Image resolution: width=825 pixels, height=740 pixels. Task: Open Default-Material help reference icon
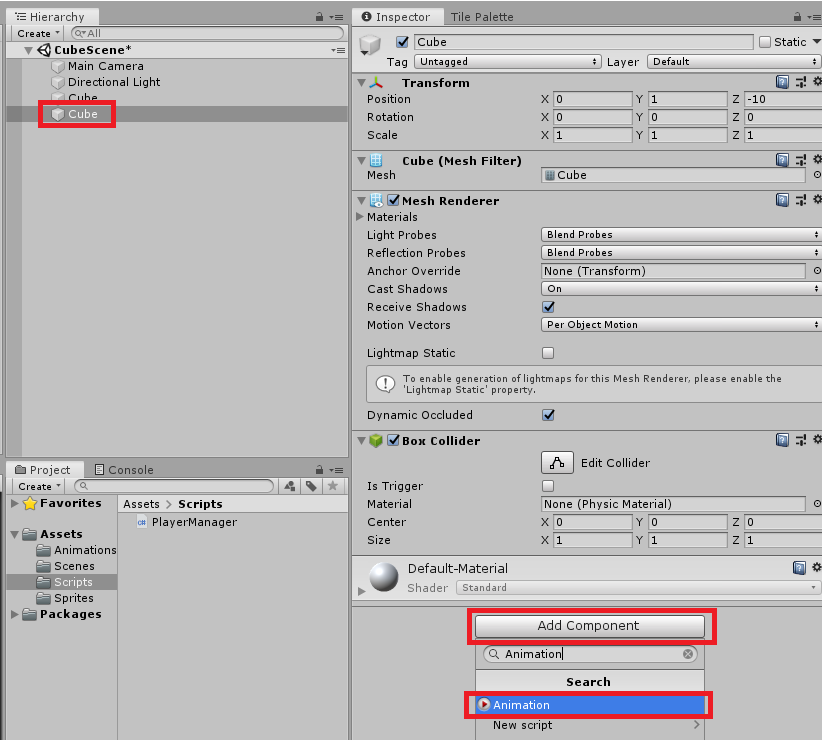tap(799, 567)
